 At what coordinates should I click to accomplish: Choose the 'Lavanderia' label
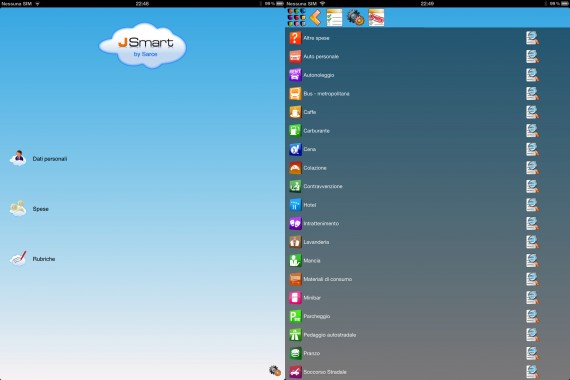coord(316,242)
